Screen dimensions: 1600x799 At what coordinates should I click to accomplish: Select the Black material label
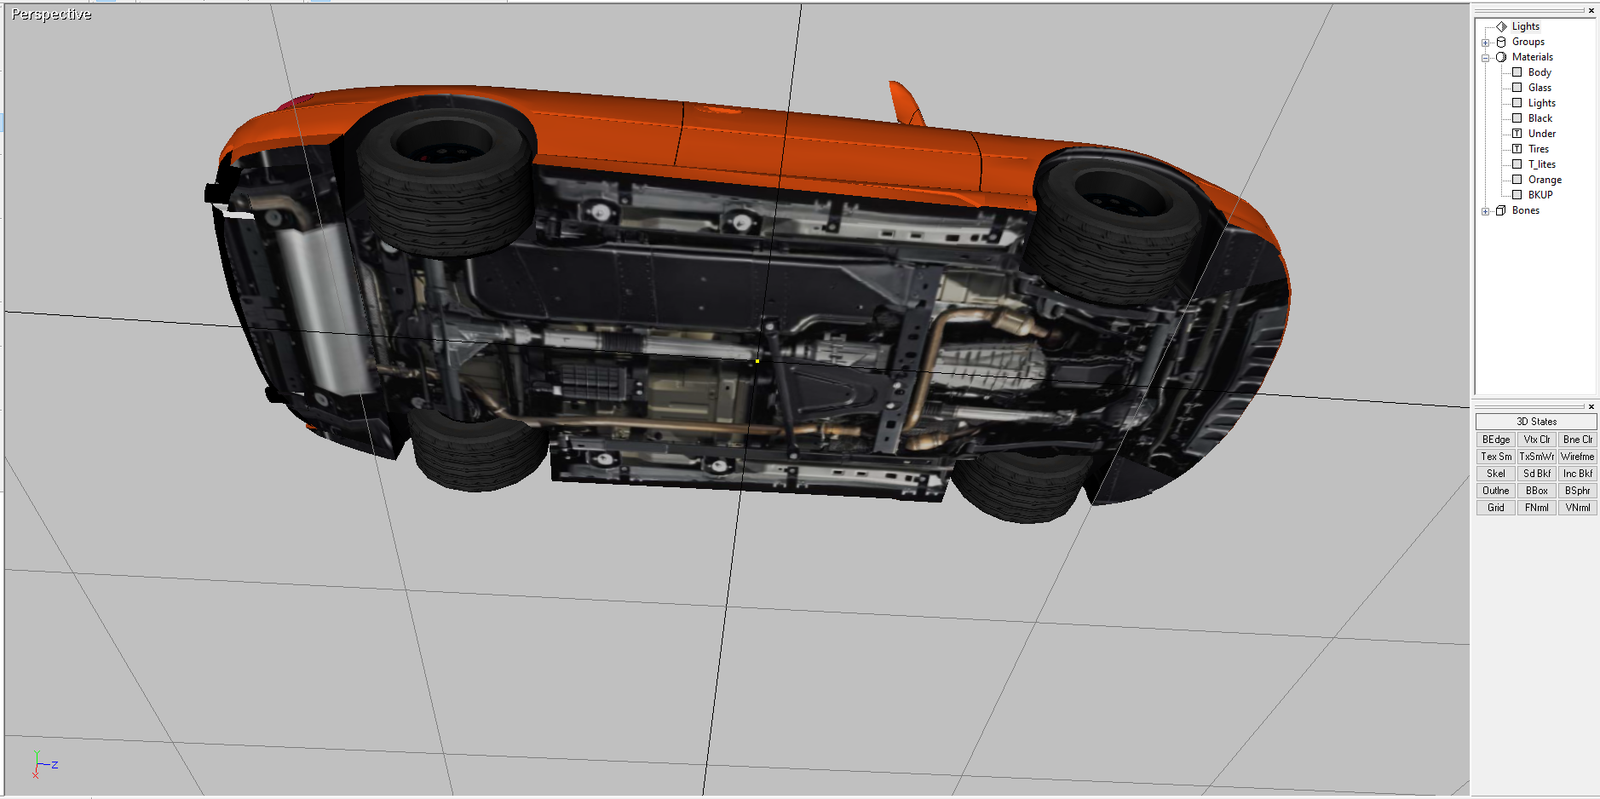pyautogui.click(x=1540, y=118)
